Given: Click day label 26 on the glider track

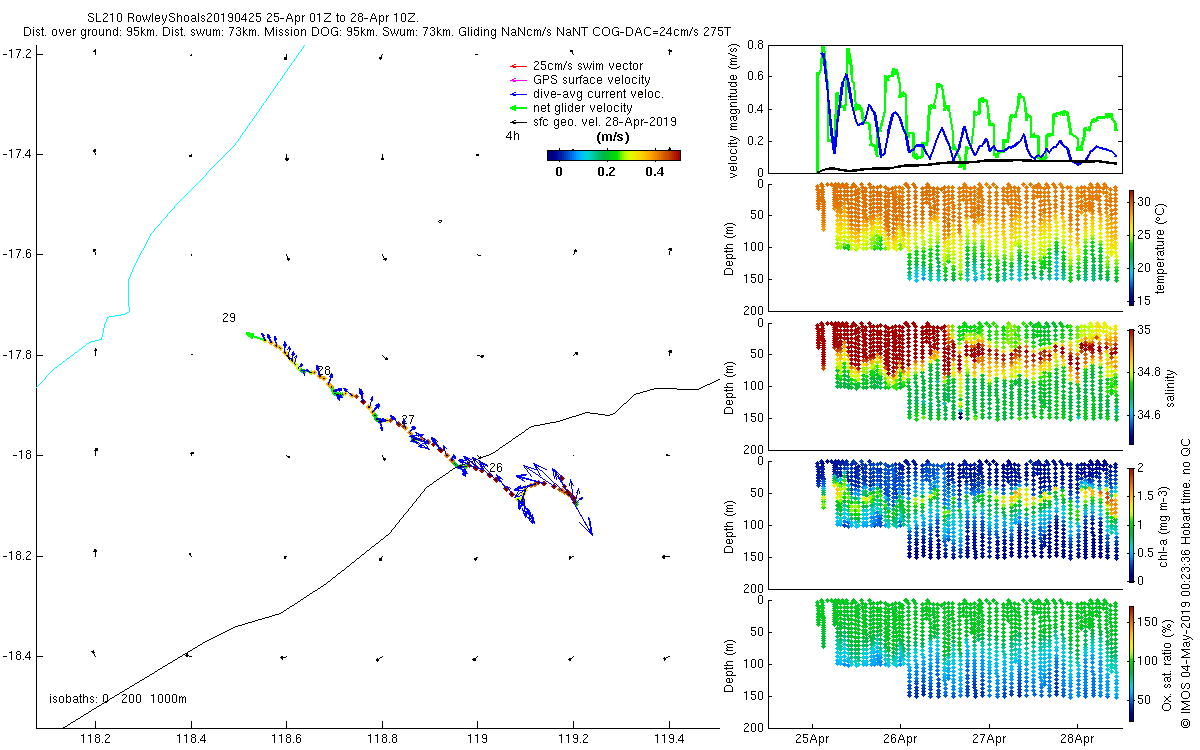Looking at the screenshot, I should (496, 468).
